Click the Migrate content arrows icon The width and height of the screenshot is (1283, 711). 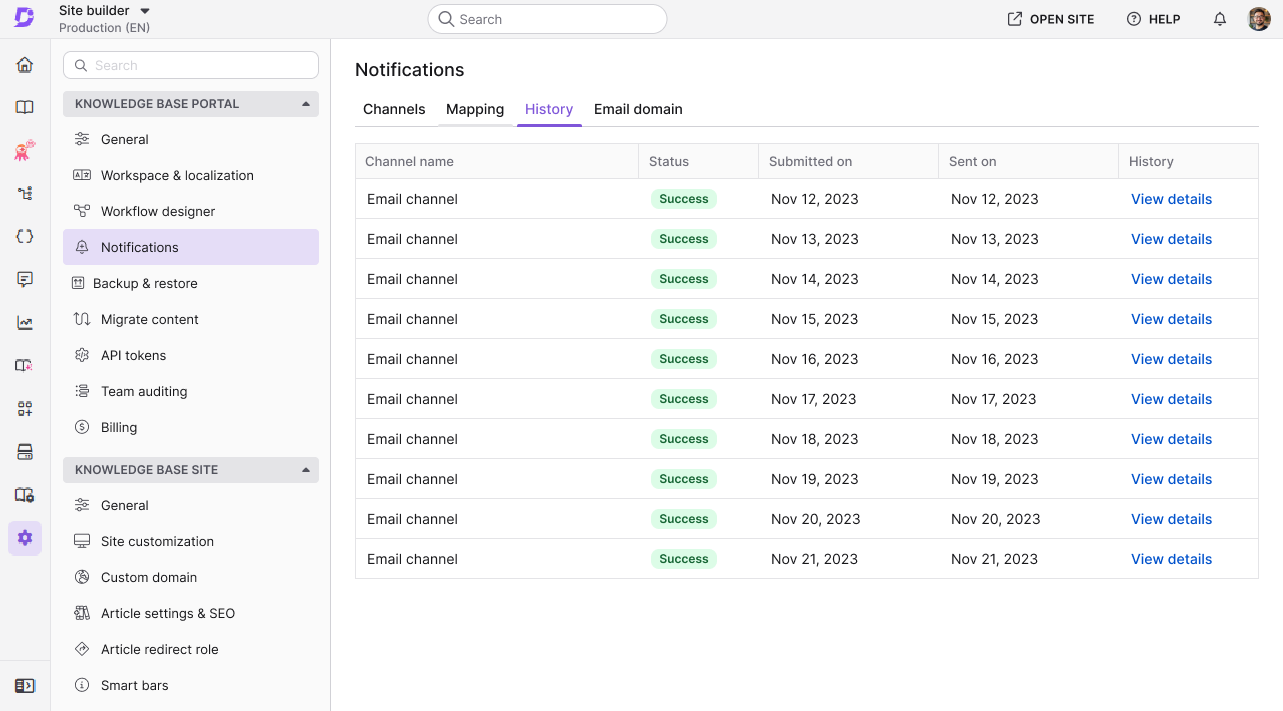click(x=82, y=319)
